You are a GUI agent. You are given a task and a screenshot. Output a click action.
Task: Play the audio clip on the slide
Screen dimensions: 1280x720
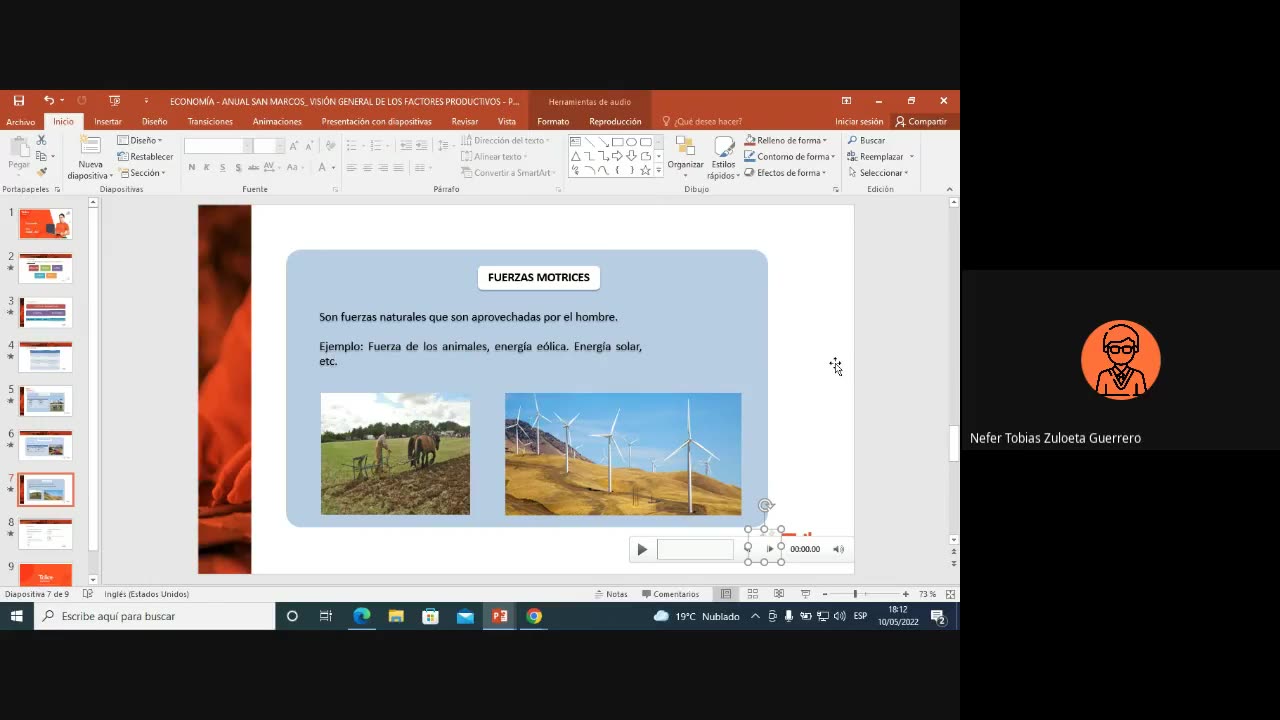coord(642,549)
